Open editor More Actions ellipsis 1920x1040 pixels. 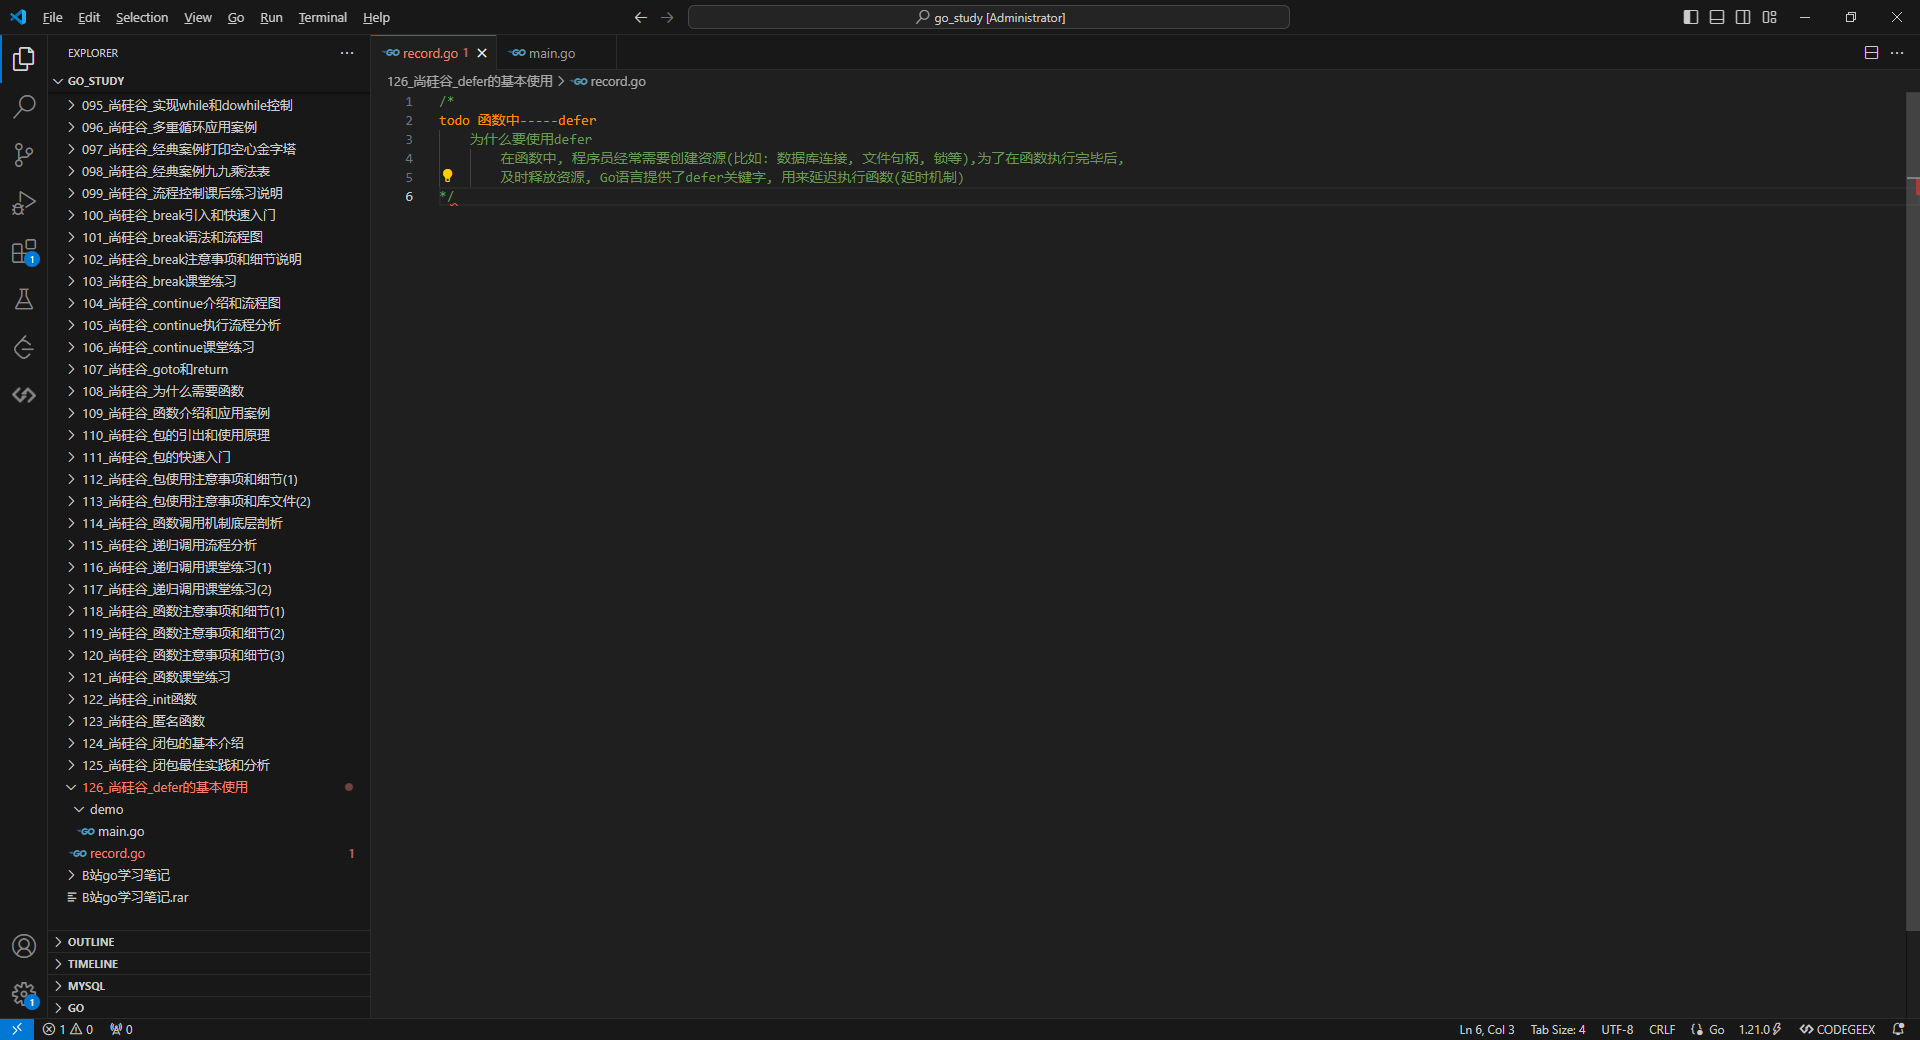[1897, 53]
